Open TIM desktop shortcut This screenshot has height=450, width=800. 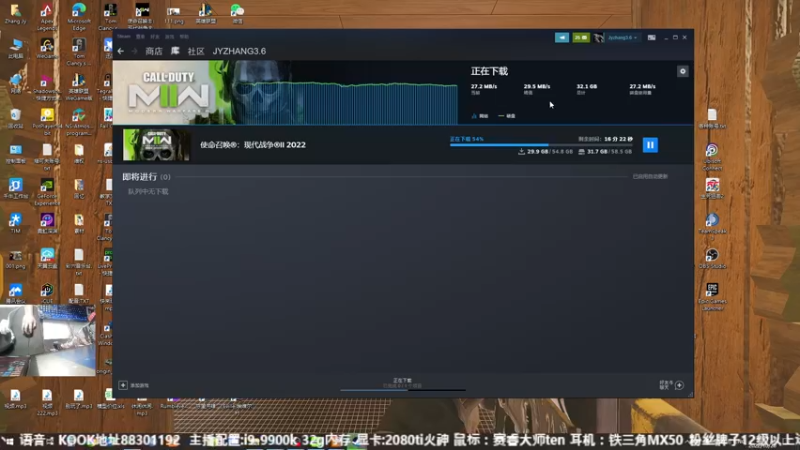[15, 223]
